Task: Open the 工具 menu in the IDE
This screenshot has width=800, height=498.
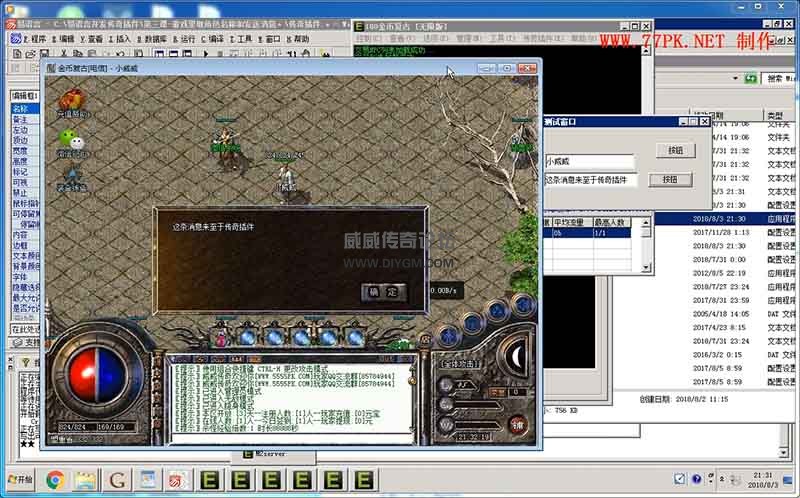Action: (x=241, y=39)
